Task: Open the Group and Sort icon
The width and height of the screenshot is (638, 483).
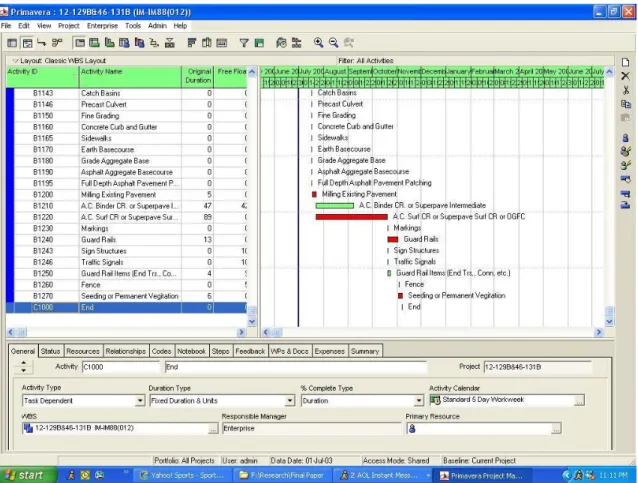Action: [x=259, y=43]
